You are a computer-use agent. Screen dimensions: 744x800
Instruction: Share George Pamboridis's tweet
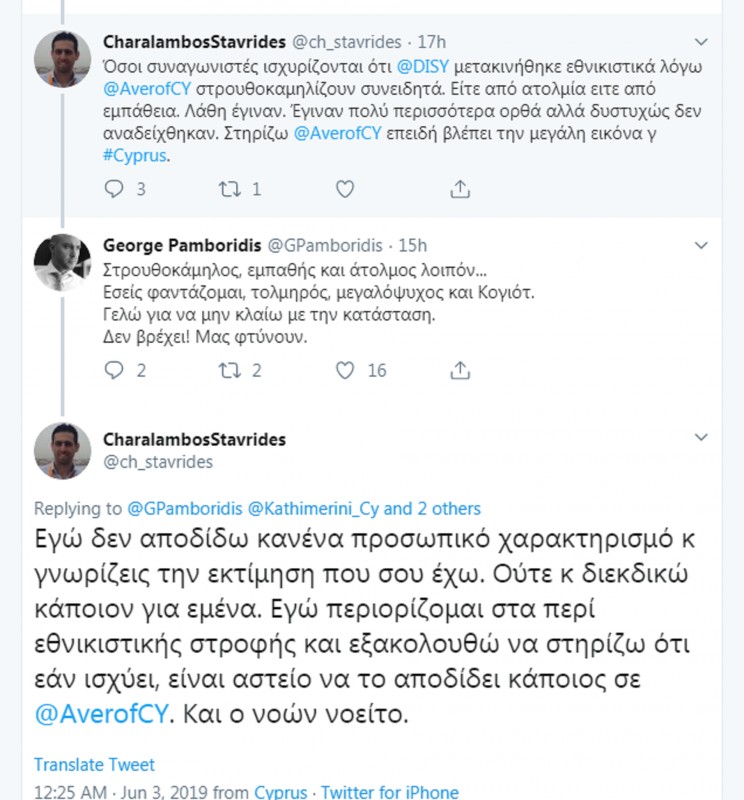point(460,370)
